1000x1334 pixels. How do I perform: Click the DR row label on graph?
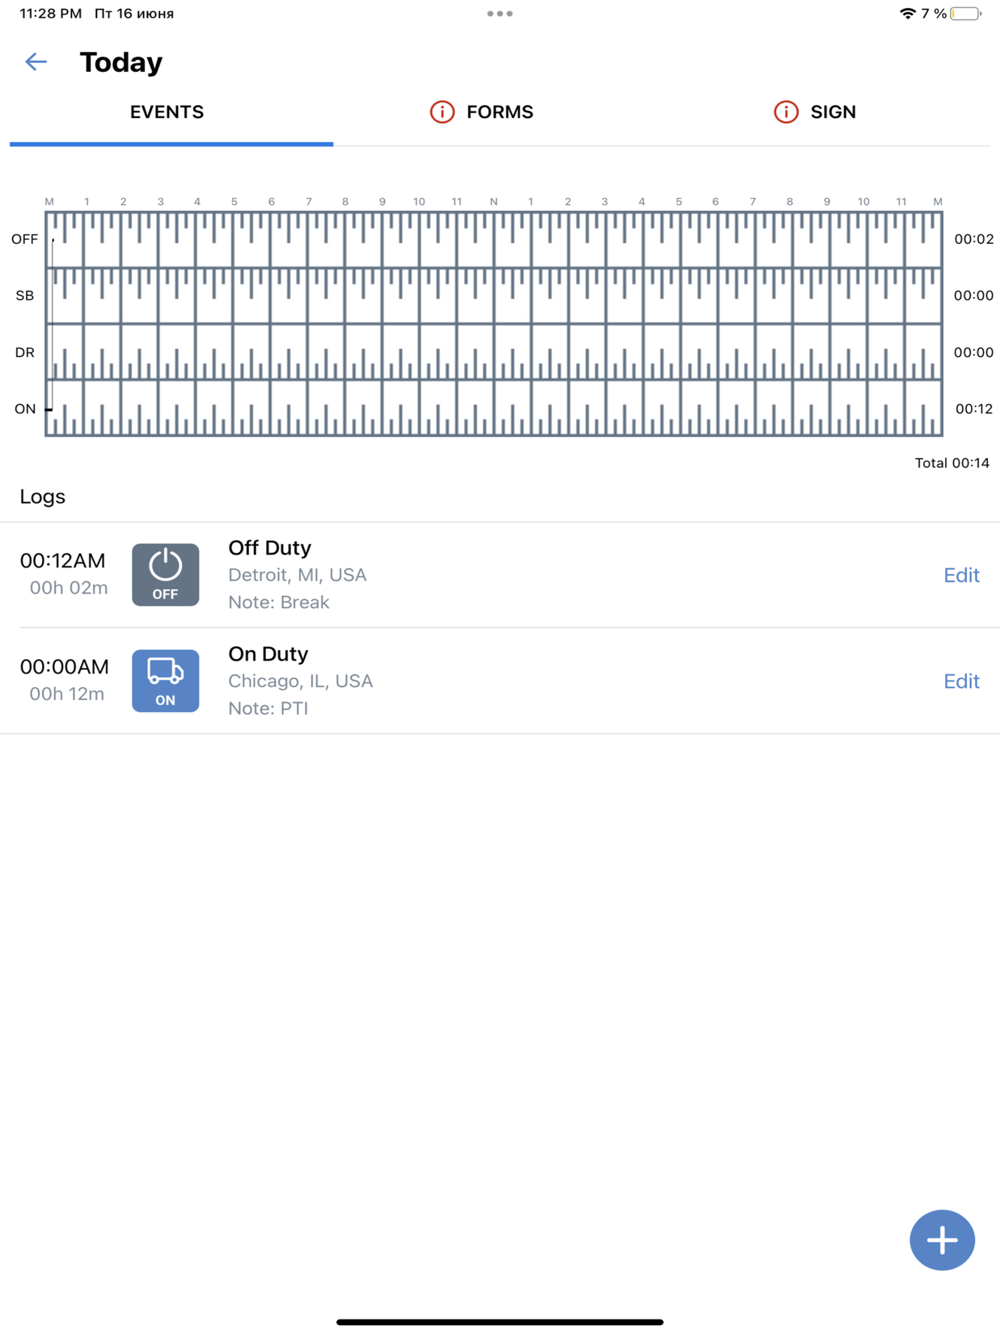tap(25, 352)
